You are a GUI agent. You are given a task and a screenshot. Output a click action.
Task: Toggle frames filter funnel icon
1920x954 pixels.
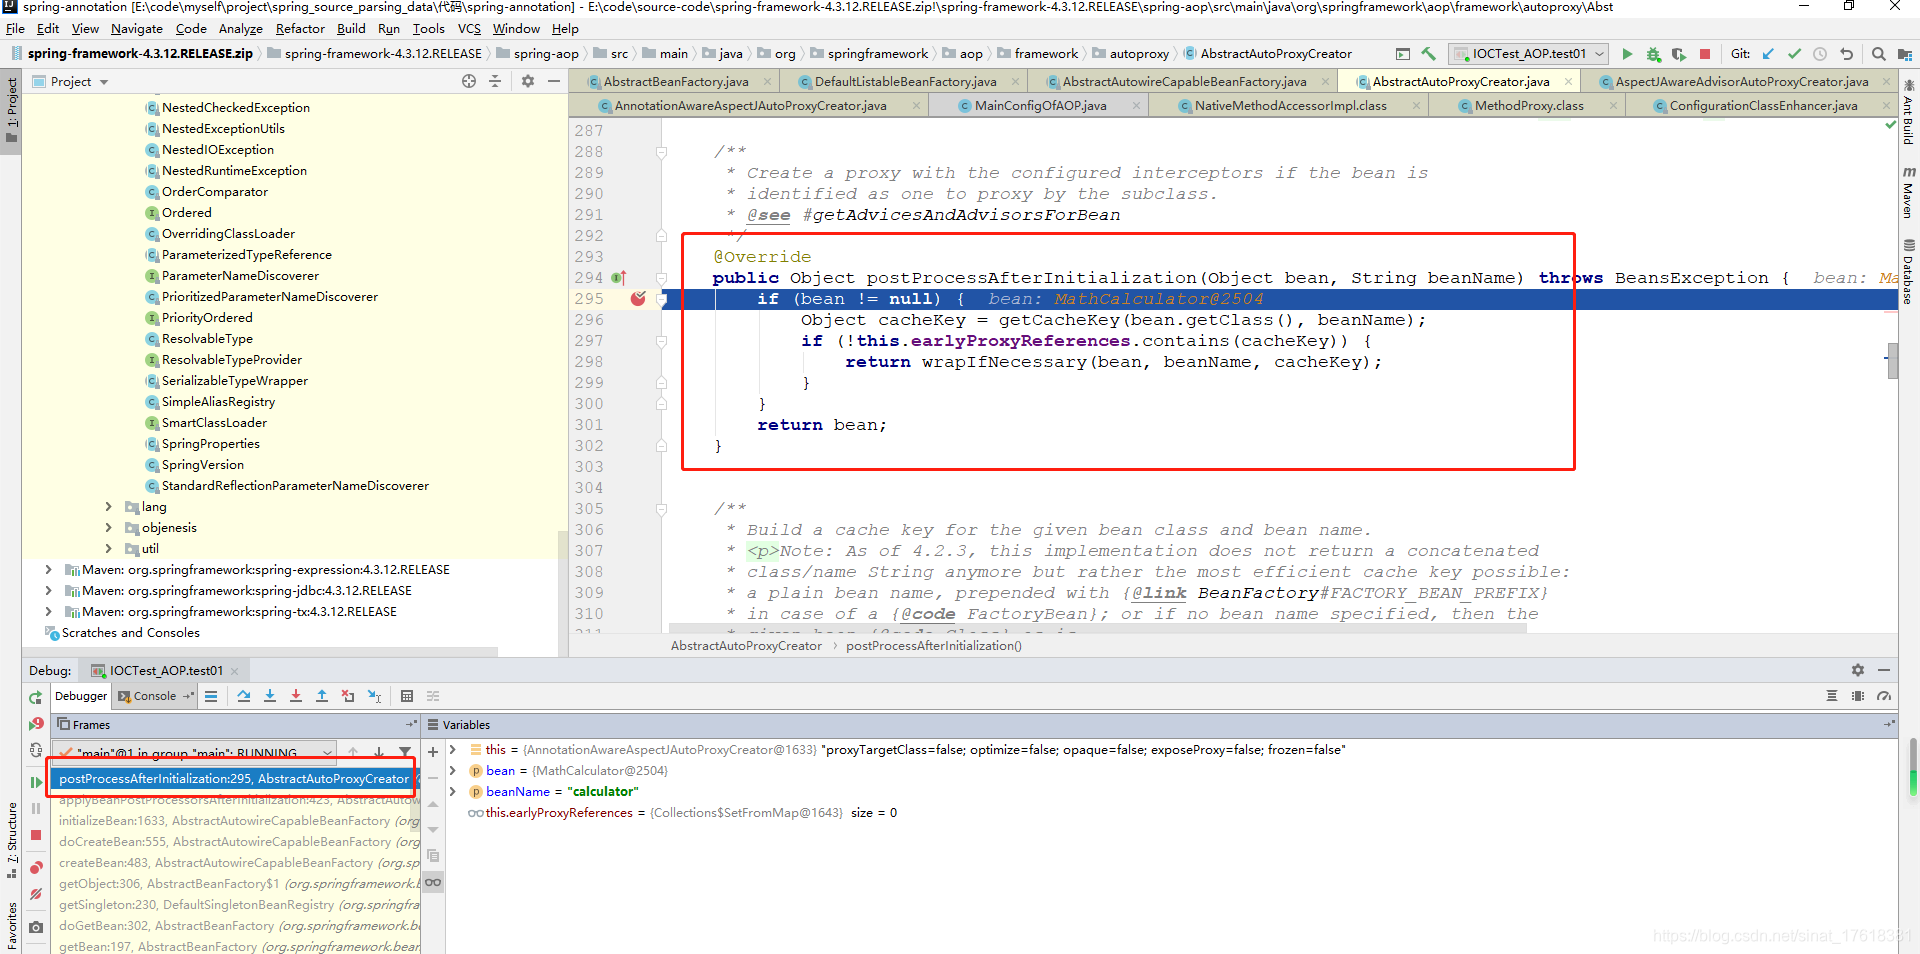[405, 752]
